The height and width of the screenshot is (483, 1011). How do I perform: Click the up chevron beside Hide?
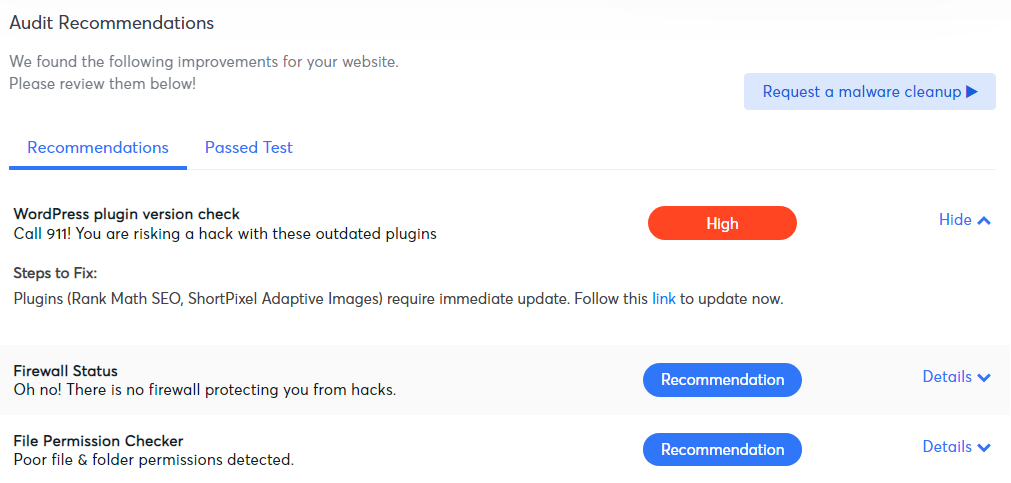point(984,221)
